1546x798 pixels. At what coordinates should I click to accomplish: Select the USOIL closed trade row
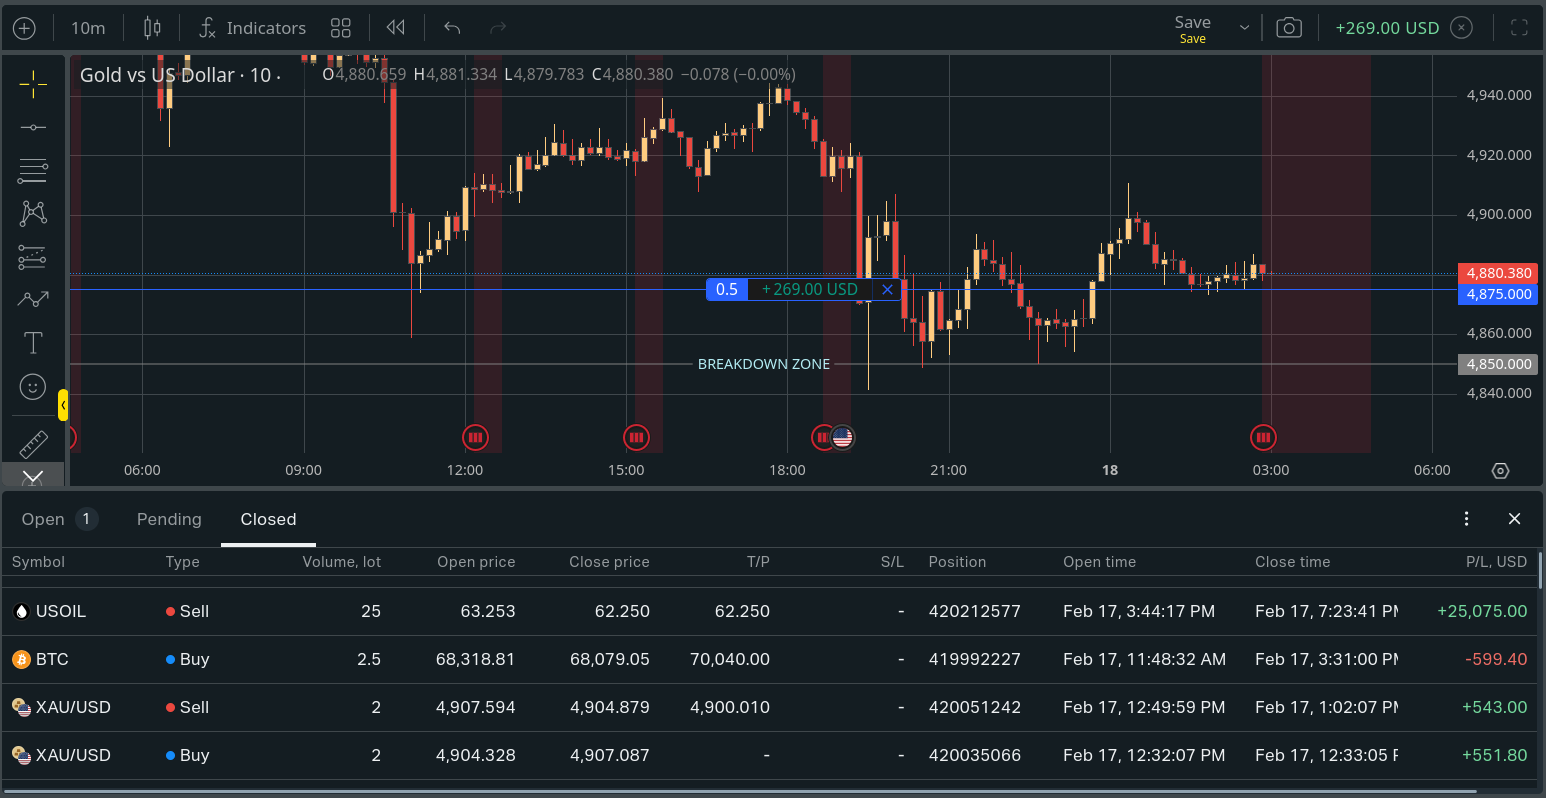[770, 611]
